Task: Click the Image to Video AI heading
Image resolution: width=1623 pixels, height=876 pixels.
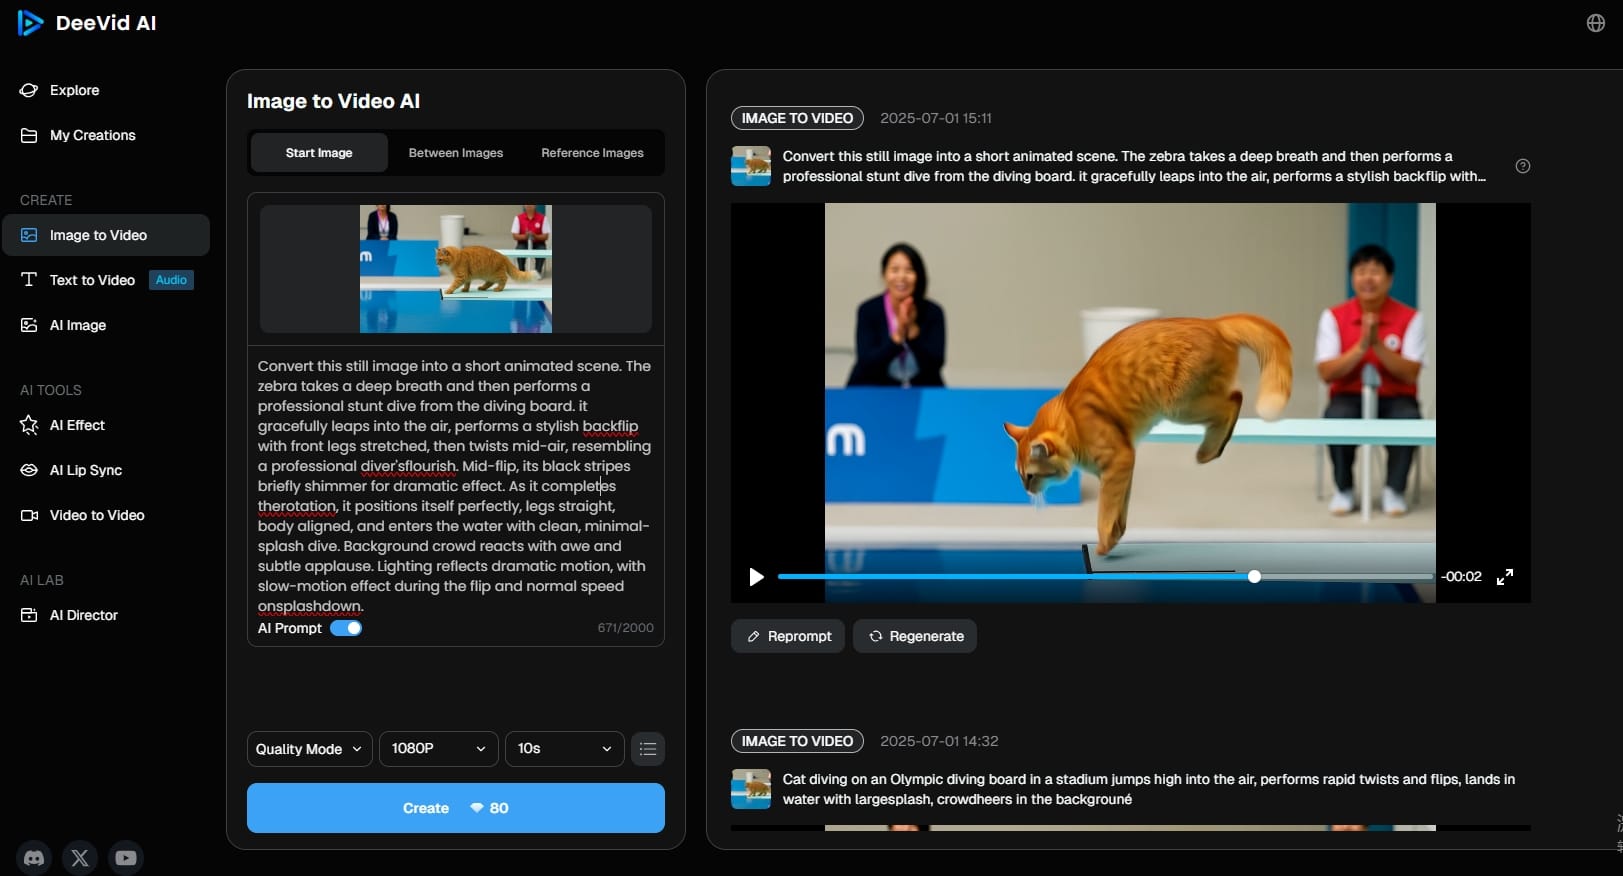Action: tap(333, 101)
